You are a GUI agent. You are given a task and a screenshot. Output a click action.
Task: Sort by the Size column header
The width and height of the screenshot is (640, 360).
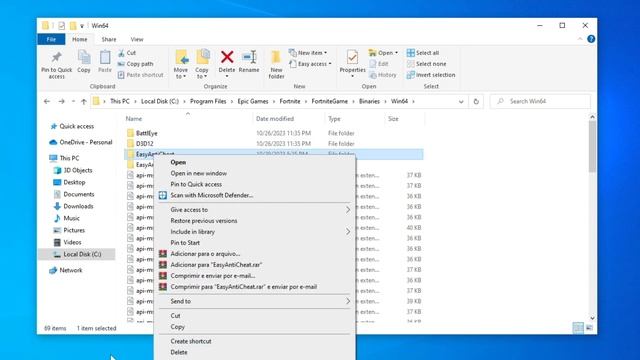click(x=393, y=119)
